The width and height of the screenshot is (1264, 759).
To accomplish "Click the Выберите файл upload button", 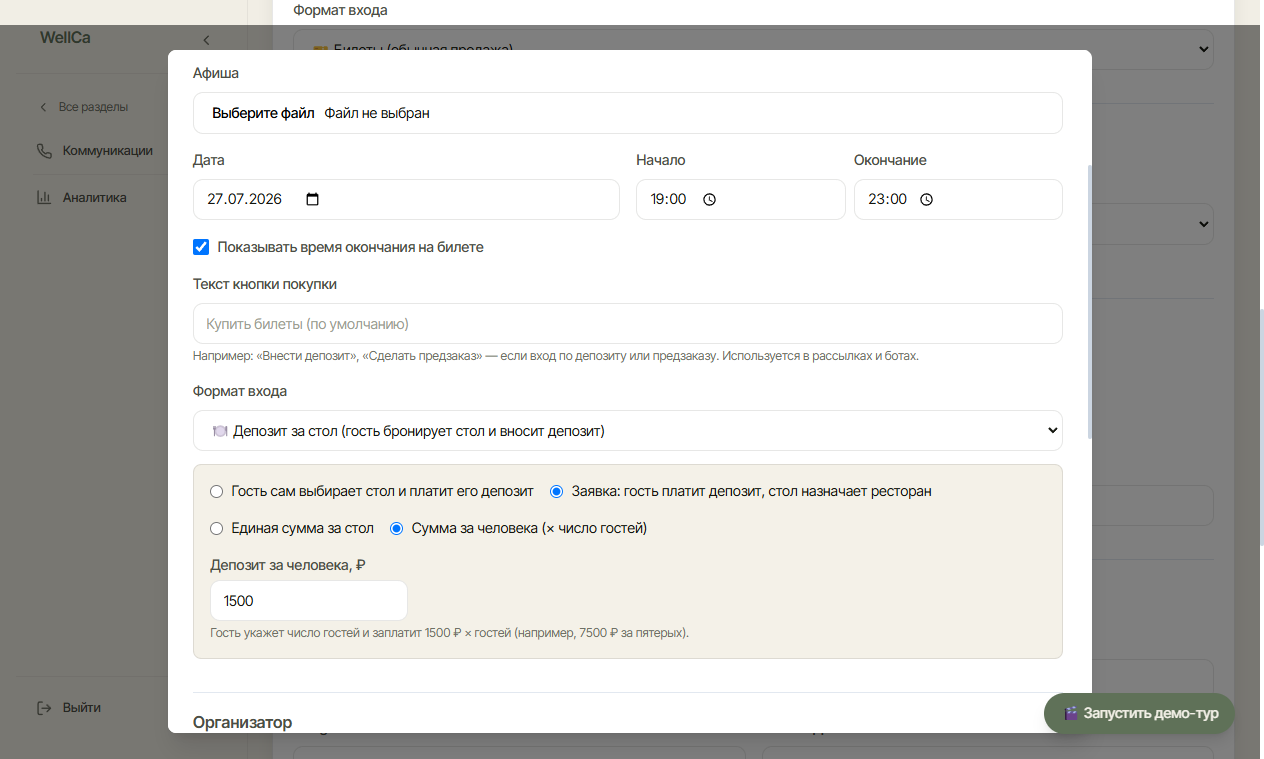I will pyautogui.click(x=263, y=113).
